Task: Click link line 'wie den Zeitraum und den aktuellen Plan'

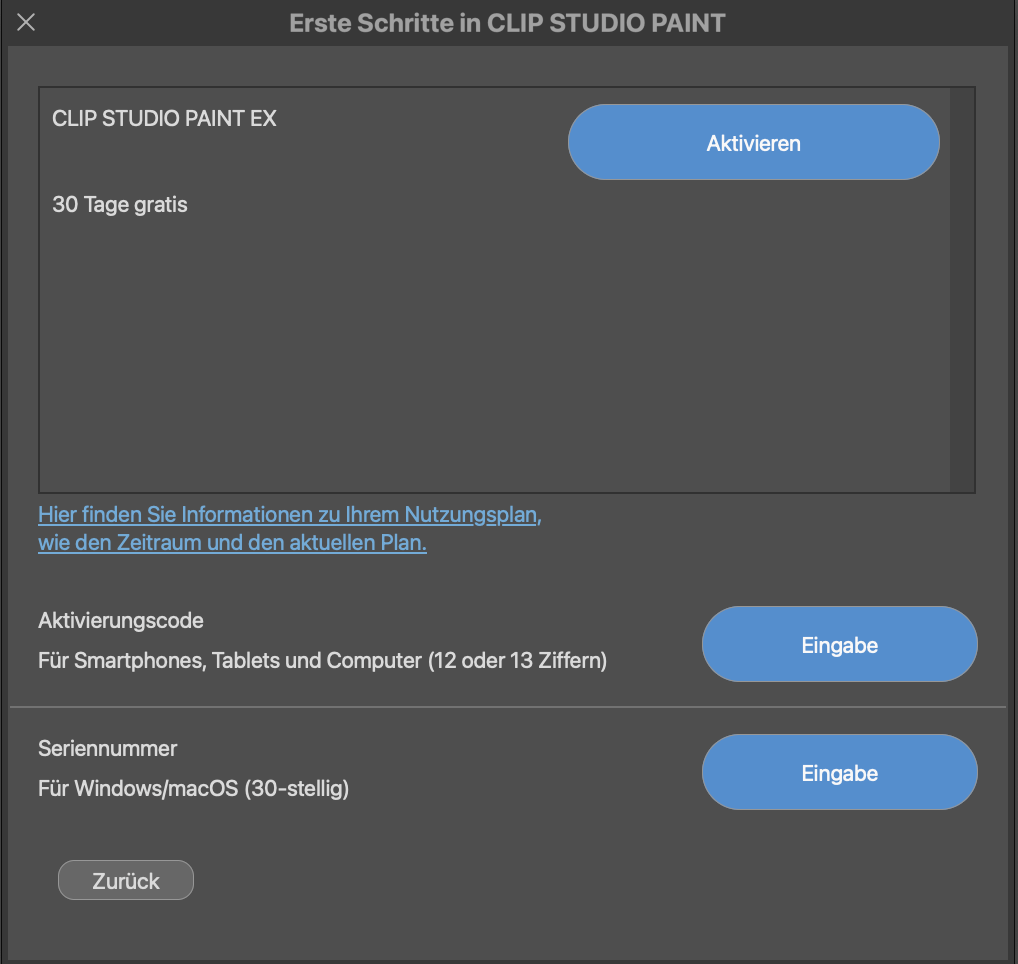Action: coord(232,544)
